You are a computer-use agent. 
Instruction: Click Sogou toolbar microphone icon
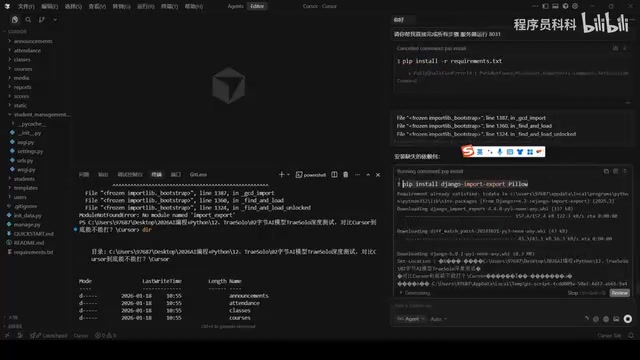(x=500, y=152)
